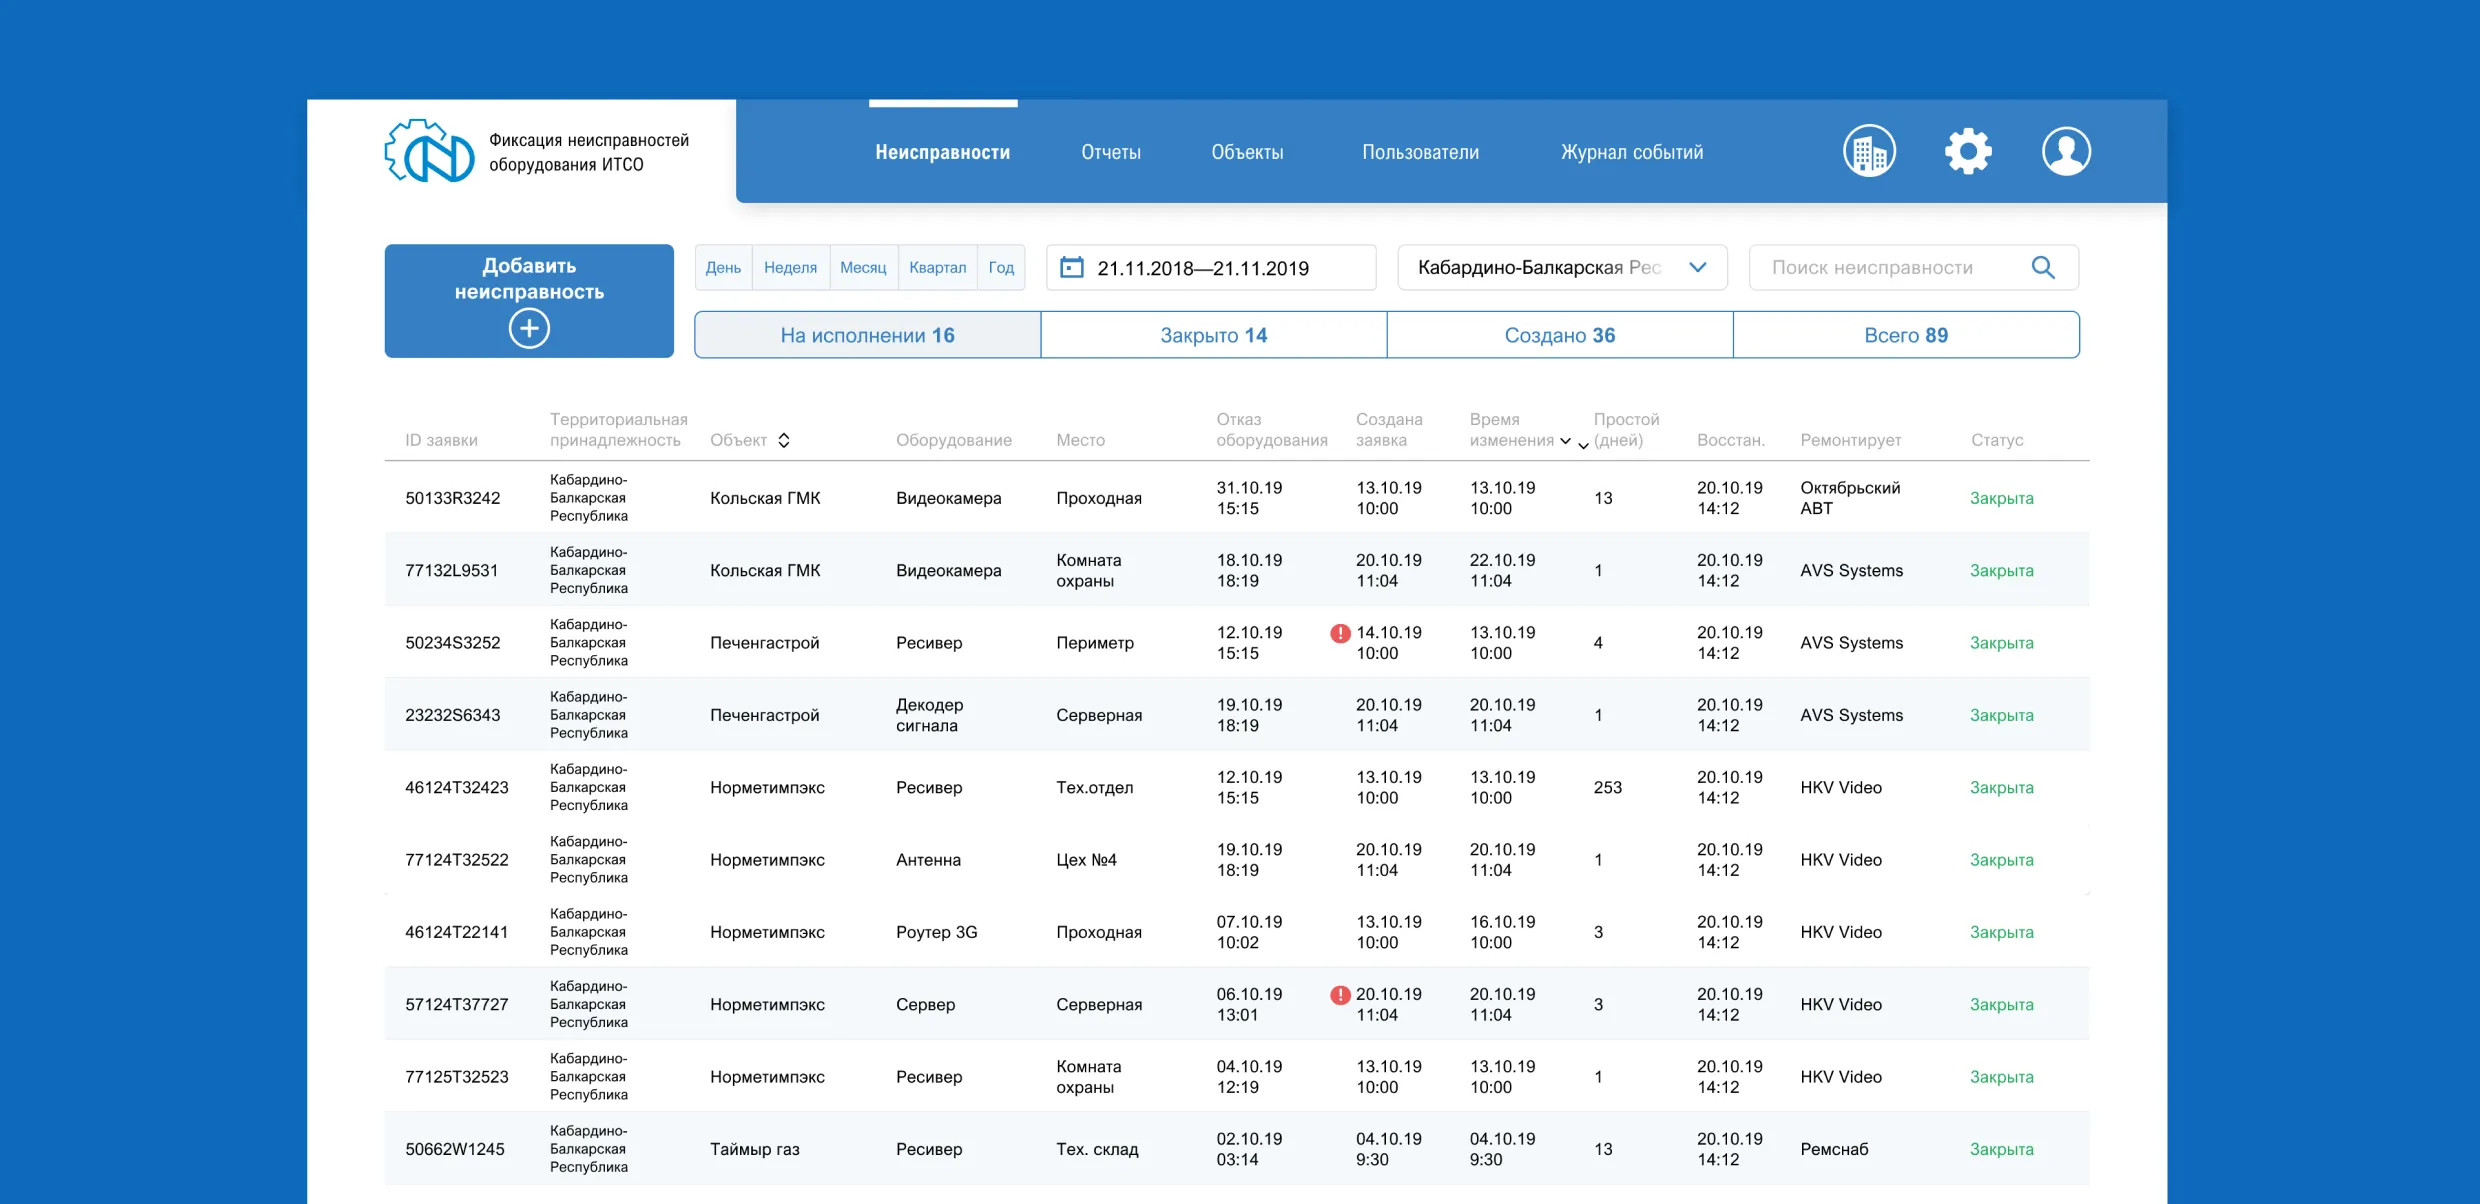This screenshot has width=2480, height=1204.
Task: Click the search magnifier icon
Action: (2043, 268)
